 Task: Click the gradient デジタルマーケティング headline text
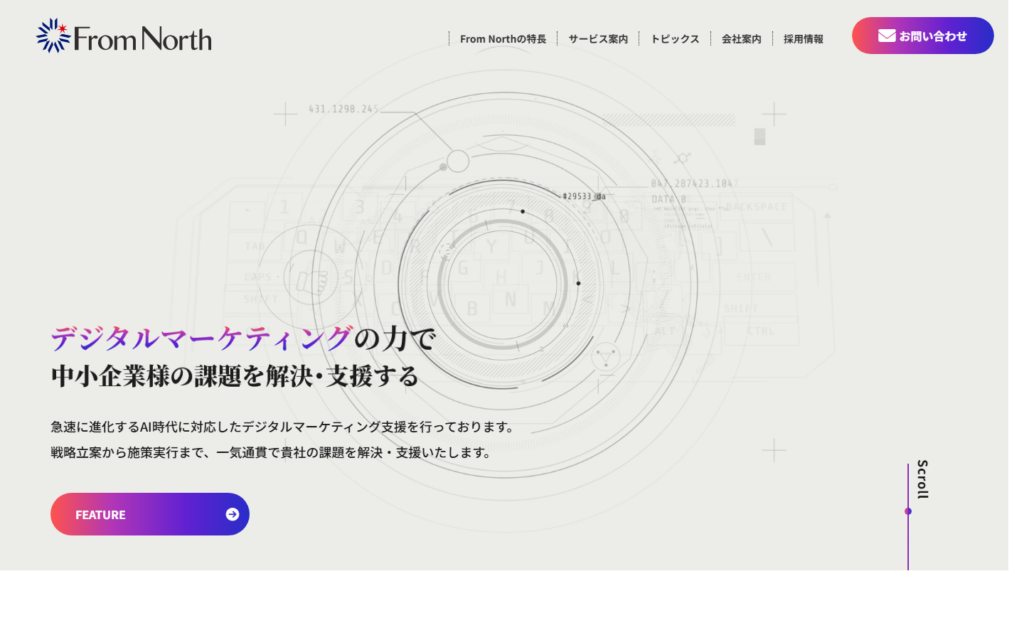201,339
